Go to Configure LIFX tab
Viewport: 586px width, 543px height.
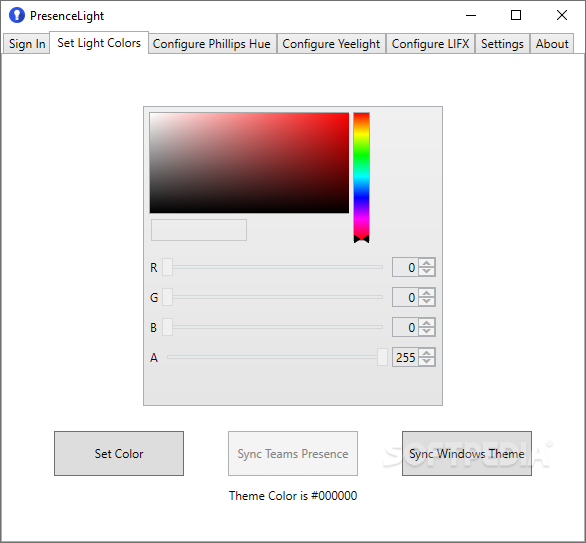430,44
